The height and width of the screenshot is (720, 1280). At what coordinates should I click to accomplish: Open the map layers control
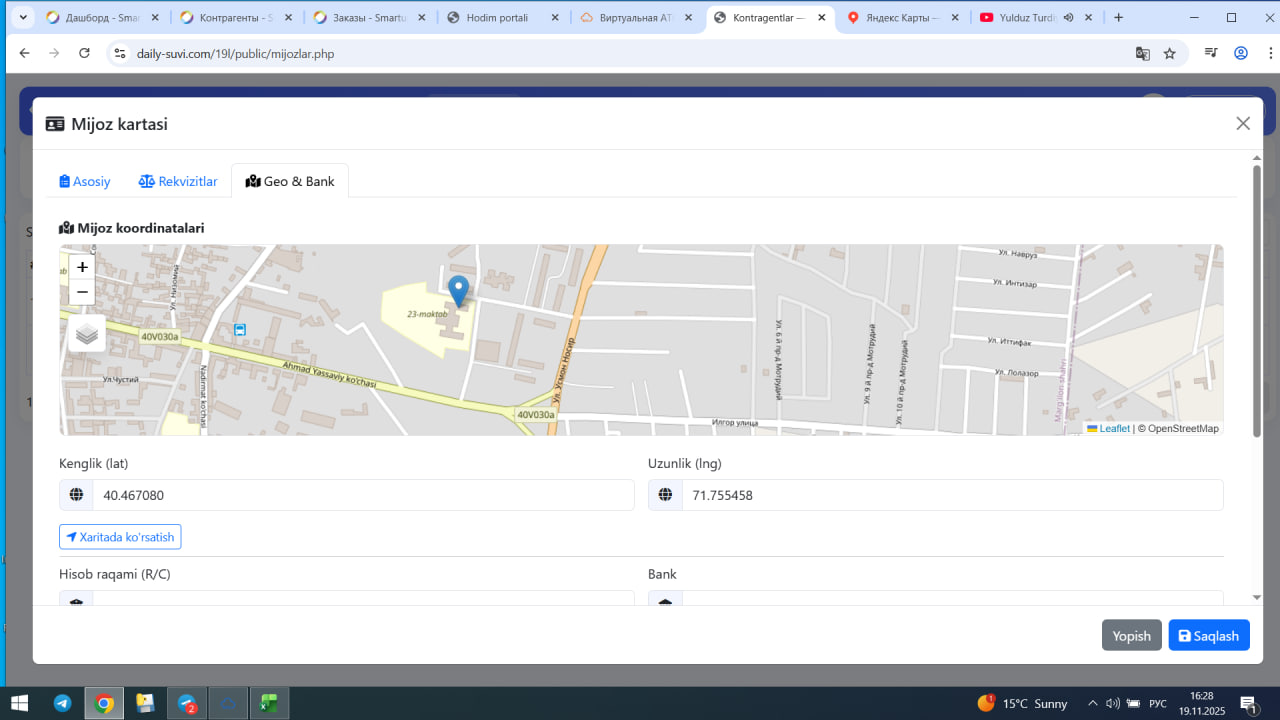tap(87, 333)
